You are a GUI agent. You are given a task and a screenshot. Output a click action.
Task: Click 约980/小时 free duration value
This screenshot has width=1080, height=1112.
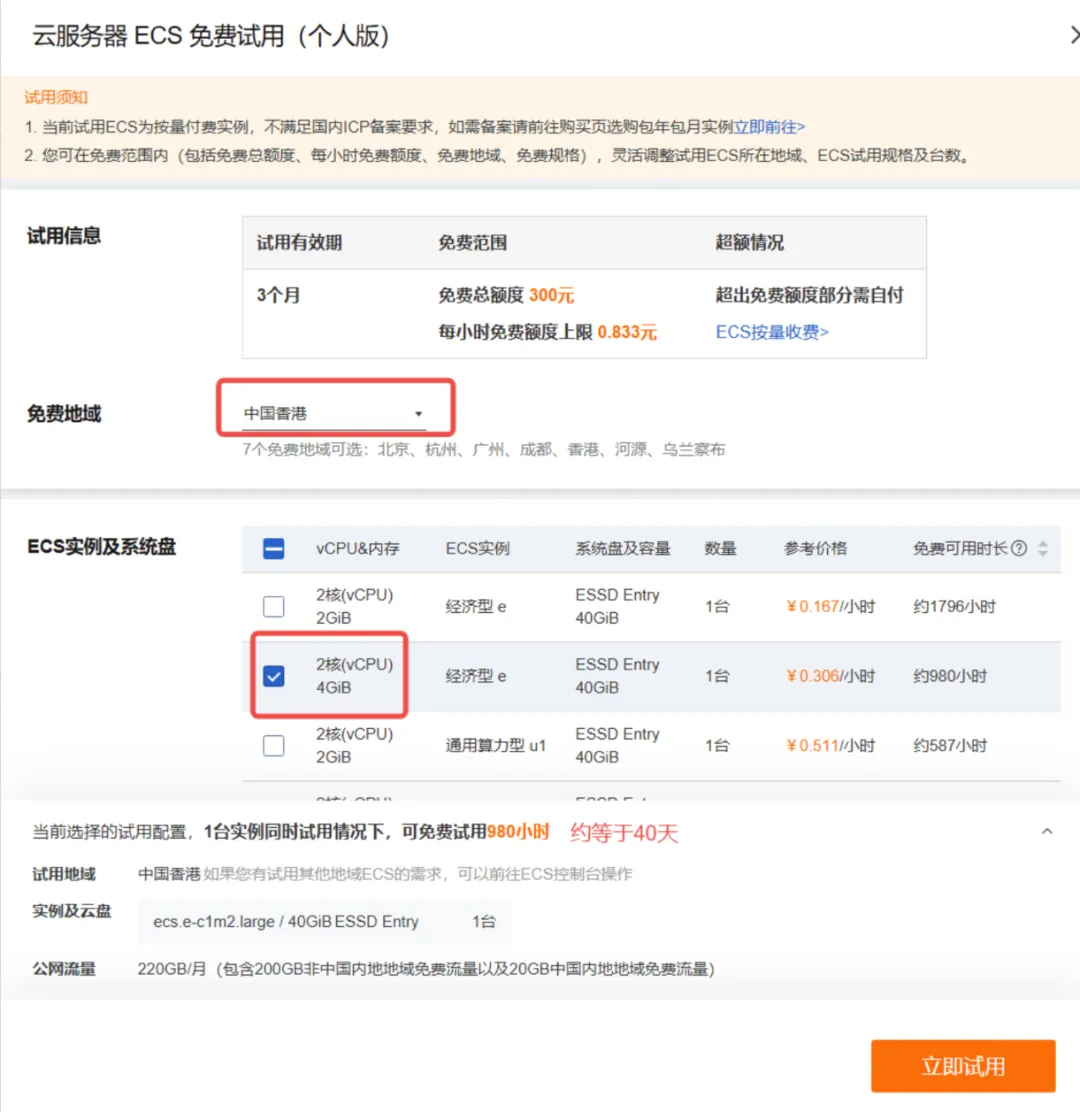950,676
